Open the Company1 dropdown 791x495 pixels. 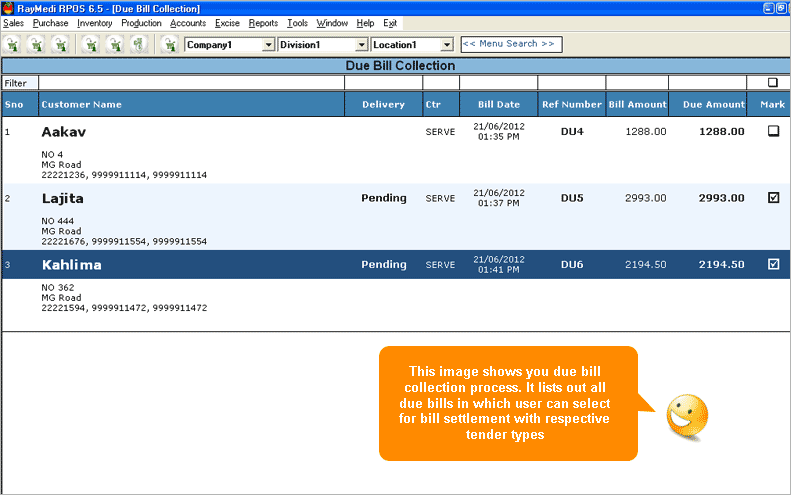268,45
